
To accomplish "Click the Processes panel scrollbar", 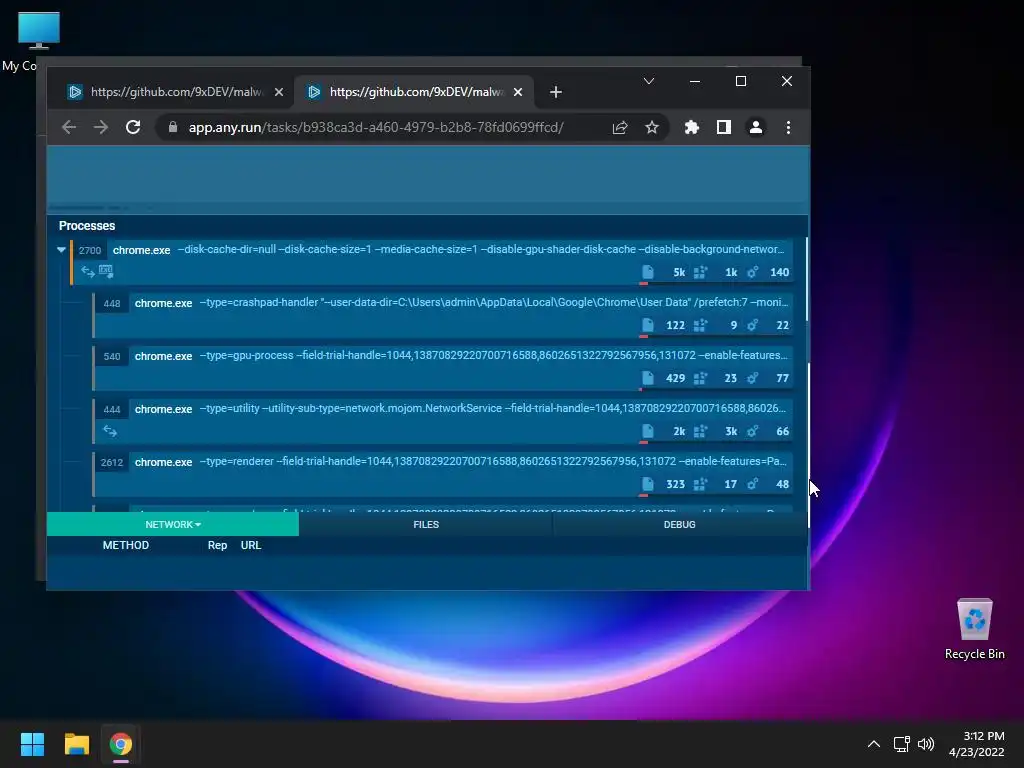I will [x=808, y=280].
